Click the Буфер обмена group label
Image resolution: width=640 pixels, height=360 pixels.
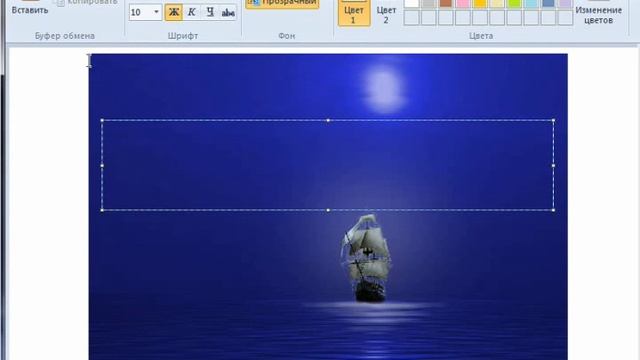pyautogui.click(x=64, y=36)
